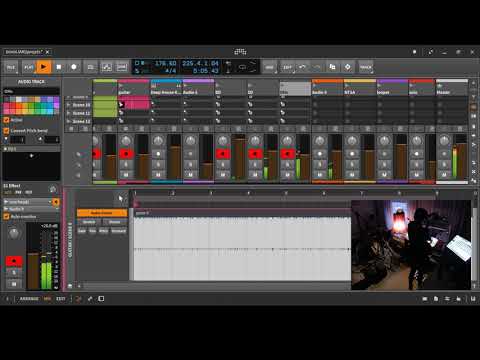Open the EDIT menu in toolbar
The image size is (480, 360).
(287, 67)
